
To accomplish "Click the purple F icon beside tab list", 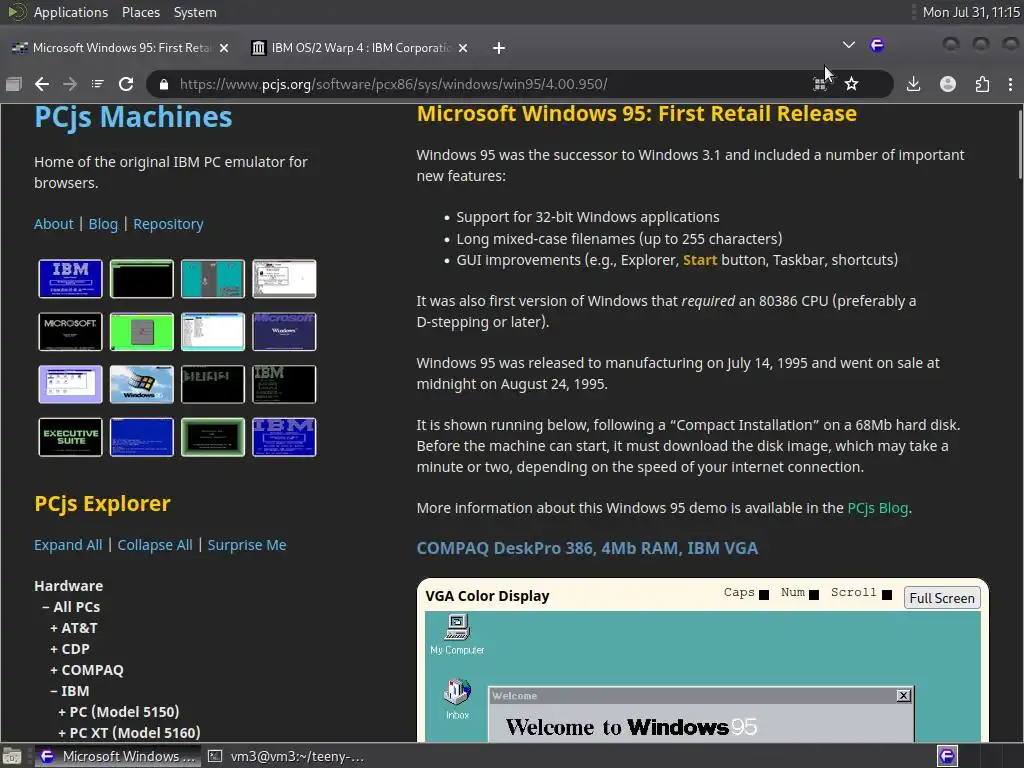I will tap(877, 45).
